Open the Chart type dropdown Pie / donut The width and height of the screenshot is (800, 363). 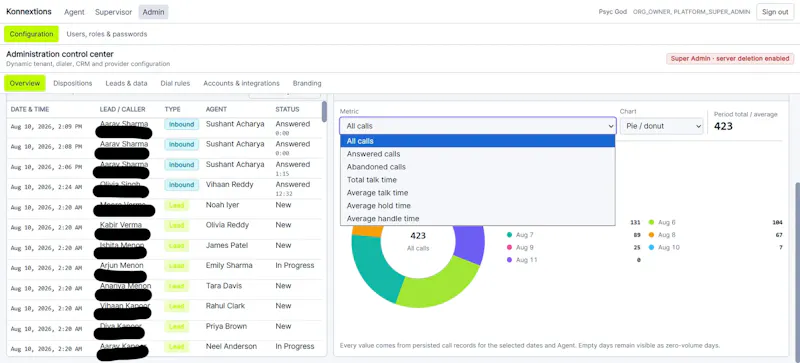[x=662, y=126]
